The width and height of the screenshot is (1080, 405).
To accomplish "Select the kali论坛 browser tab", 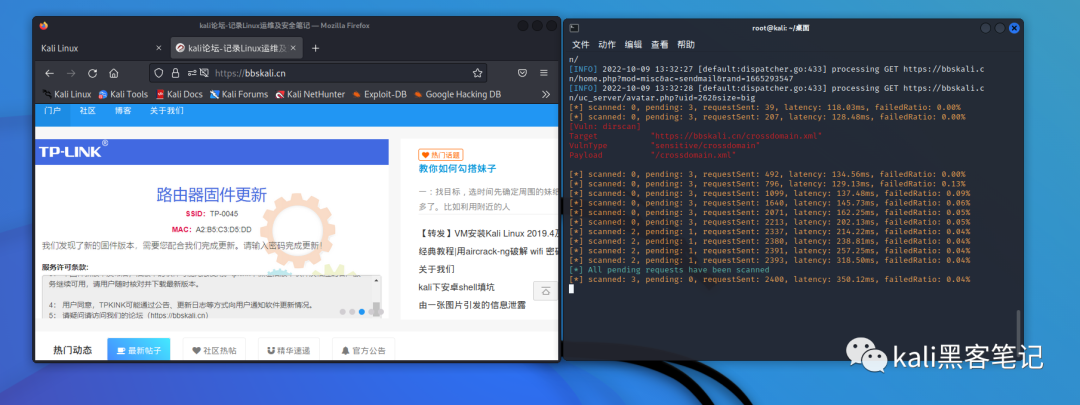I will tap(236, 48).
